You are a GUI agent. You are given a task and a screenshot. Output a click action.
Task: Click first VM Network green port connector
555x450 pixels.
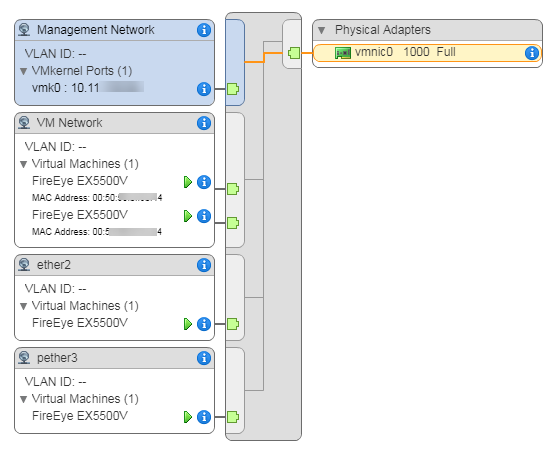233,189
